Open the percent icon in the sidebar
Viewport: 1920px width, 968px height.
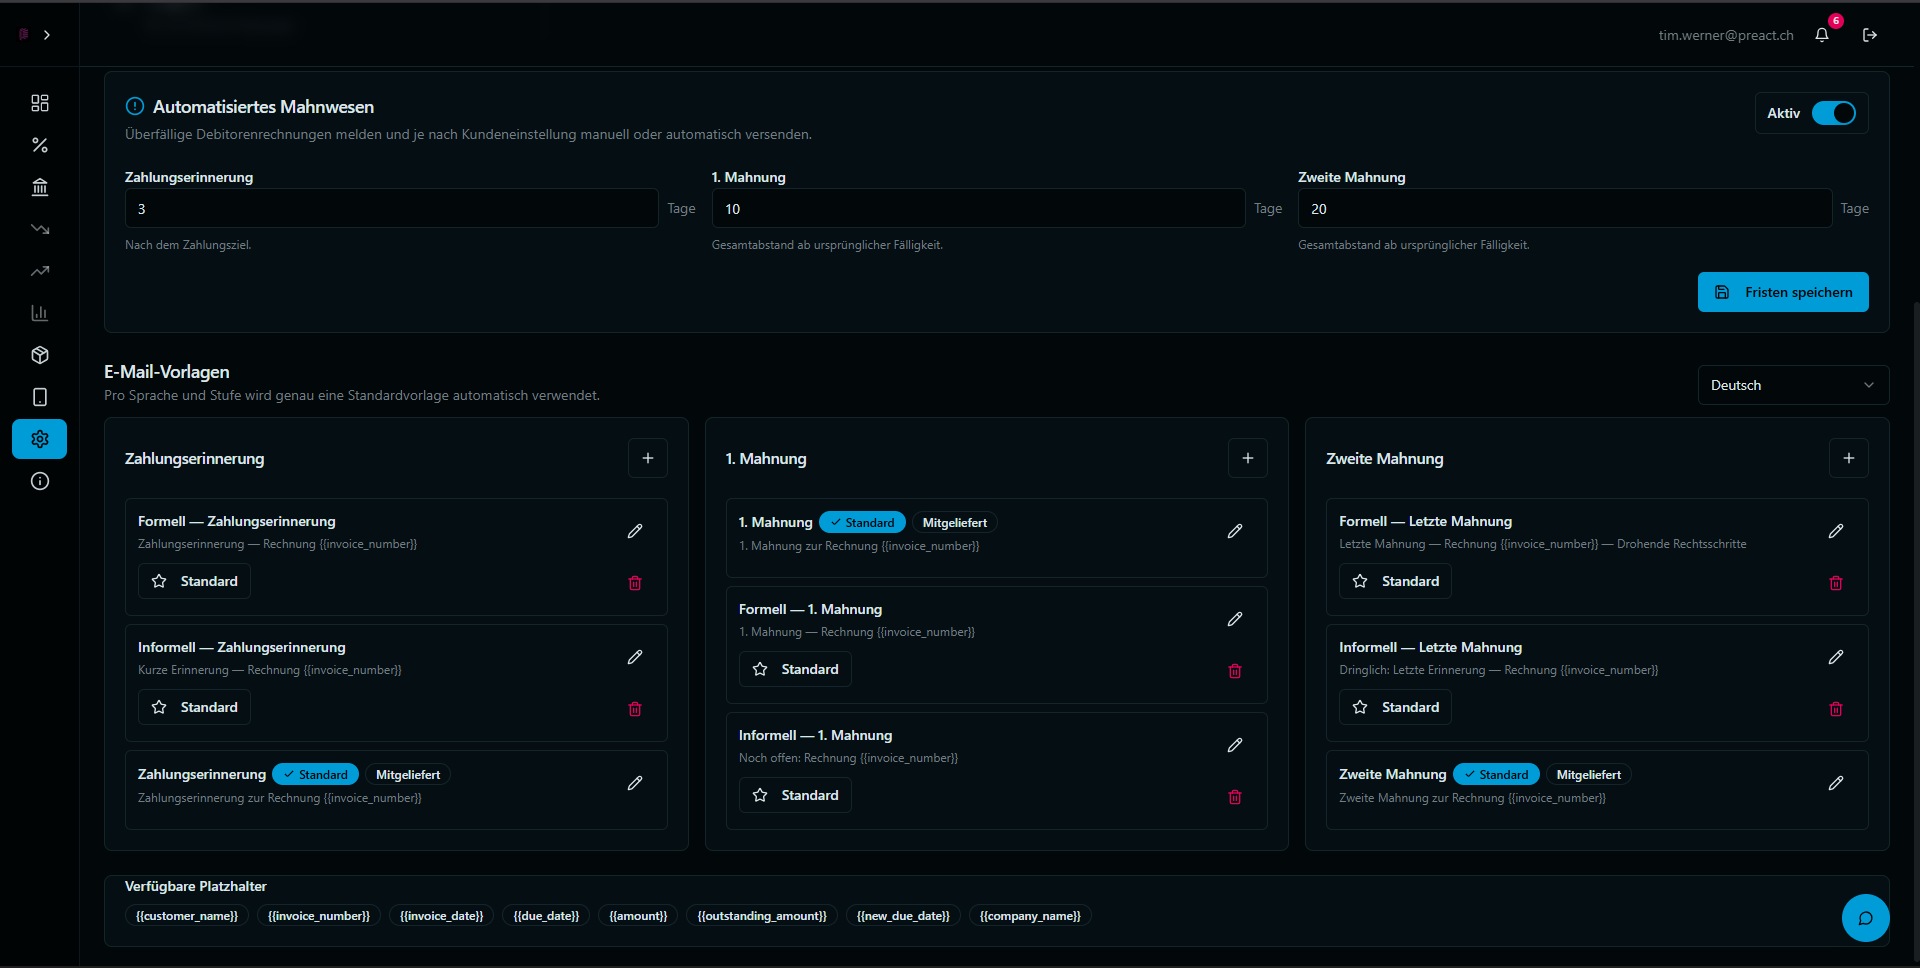click(x=40, y=145)
